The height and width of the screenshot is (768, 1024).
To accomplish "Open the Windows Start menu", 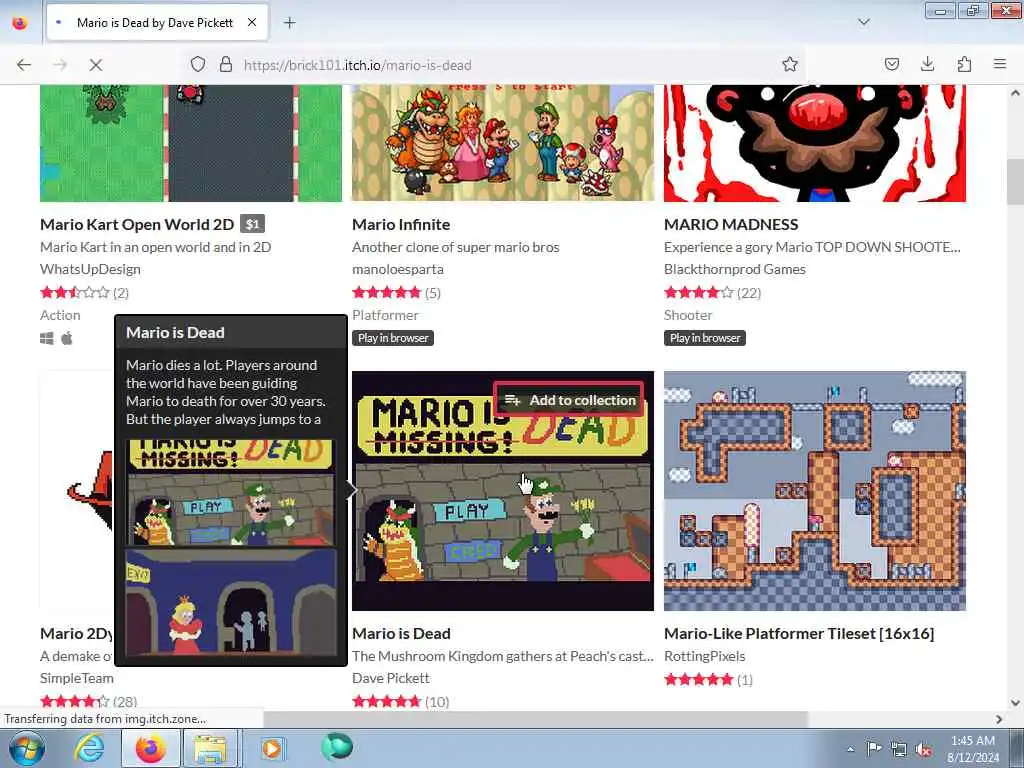I will [26, 748].
